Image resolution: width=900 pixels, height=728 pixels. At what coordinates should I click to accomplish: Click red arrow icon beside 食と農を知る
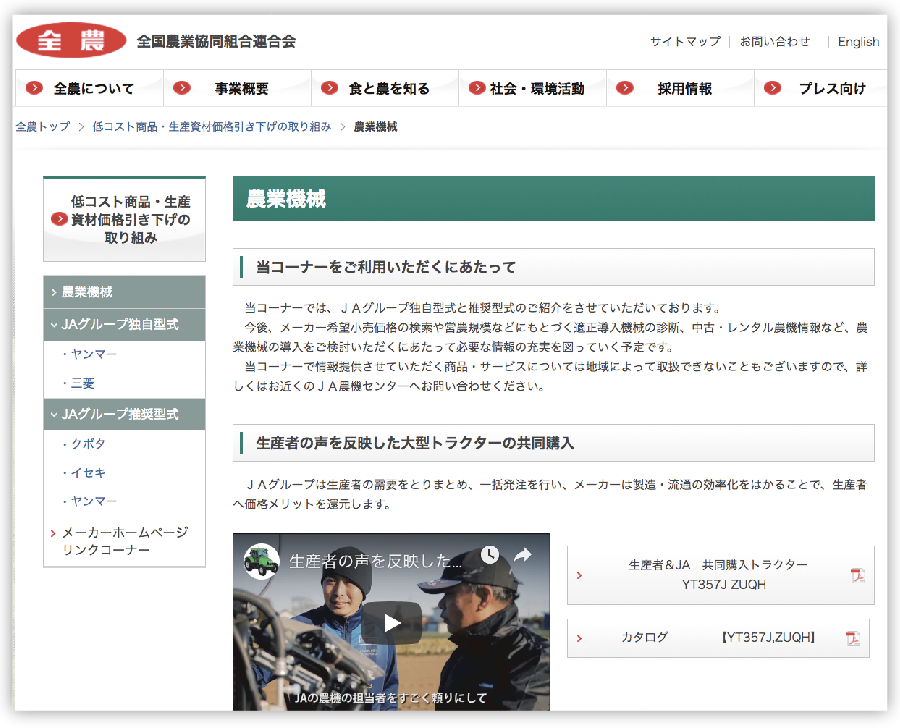329,88
